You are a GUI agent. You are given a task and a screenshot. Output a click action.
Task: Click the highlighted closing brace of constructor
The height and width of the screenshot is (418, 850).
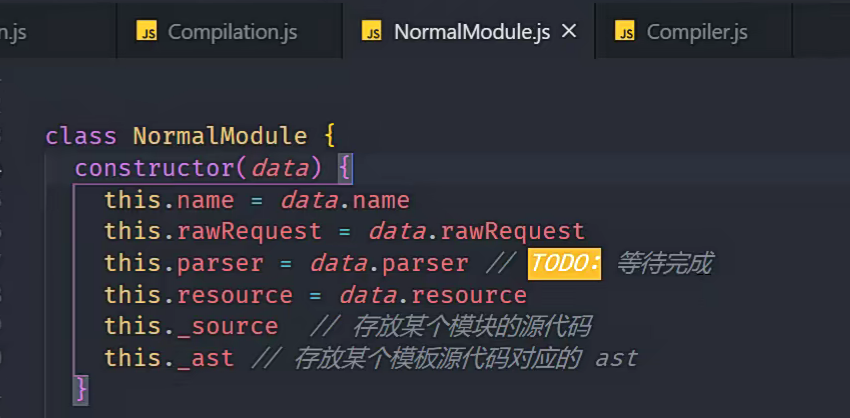coord(82,388)
